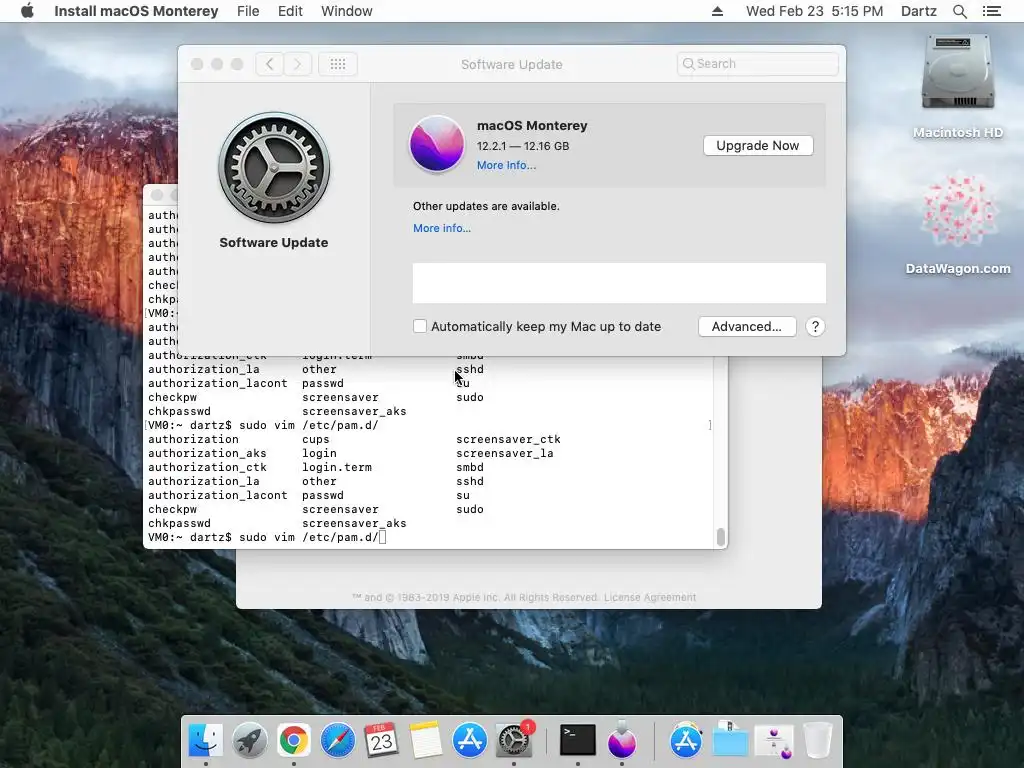Image resolution: width=1024 pixels, height=768 pixels.
Task: Open Notes app in the Dock
Action: pos(425,740)
